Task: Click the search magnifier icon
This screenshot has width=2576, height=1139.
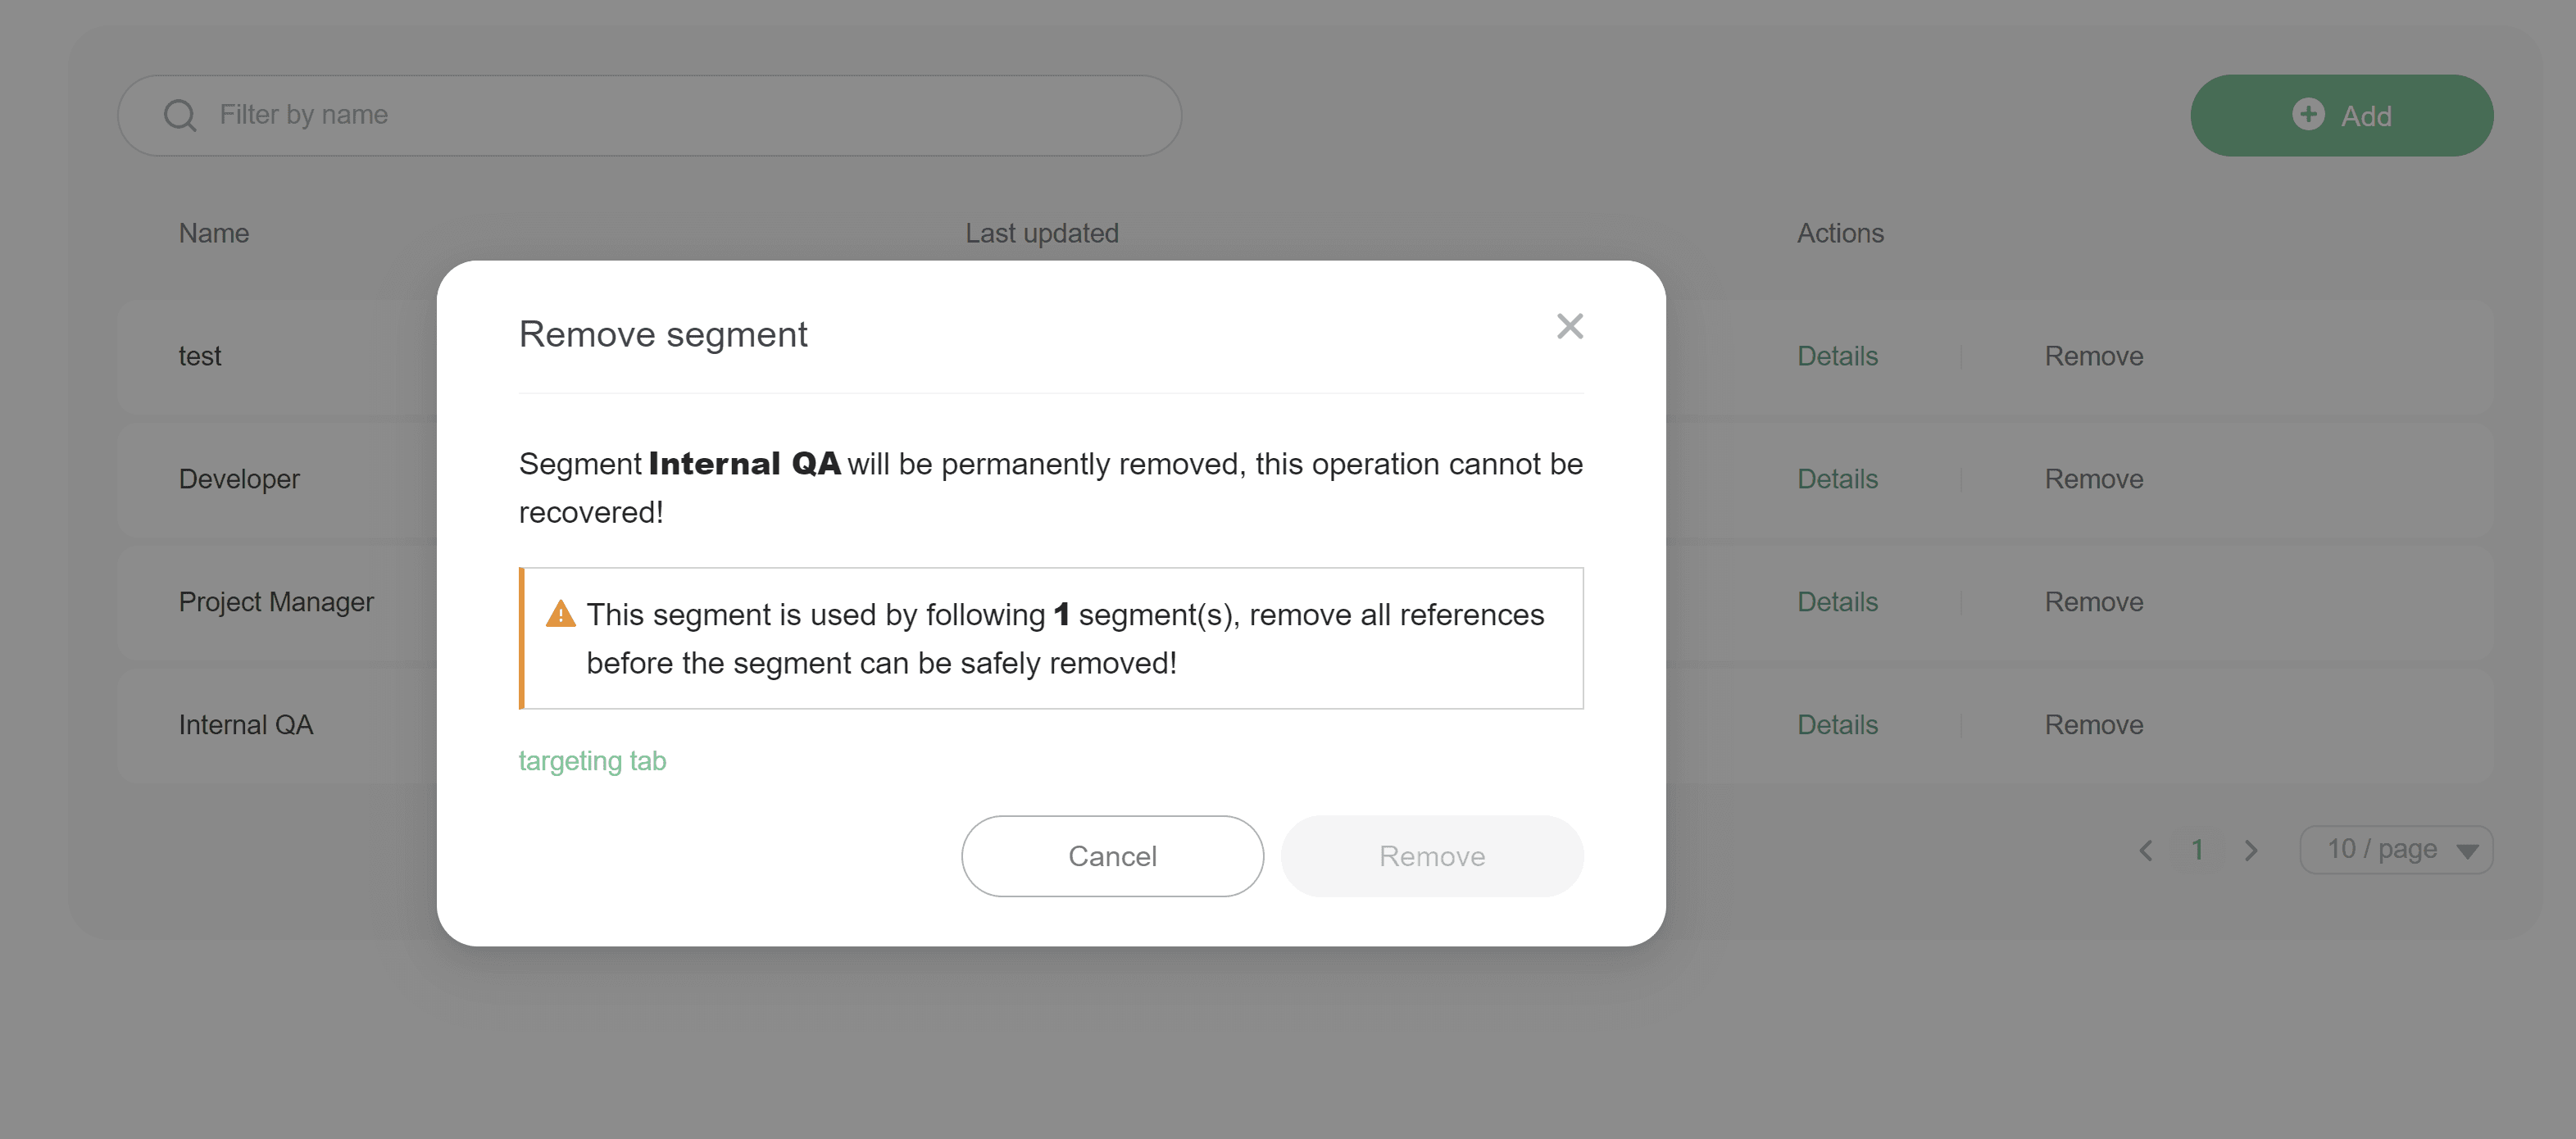Action: pos(180,115)
